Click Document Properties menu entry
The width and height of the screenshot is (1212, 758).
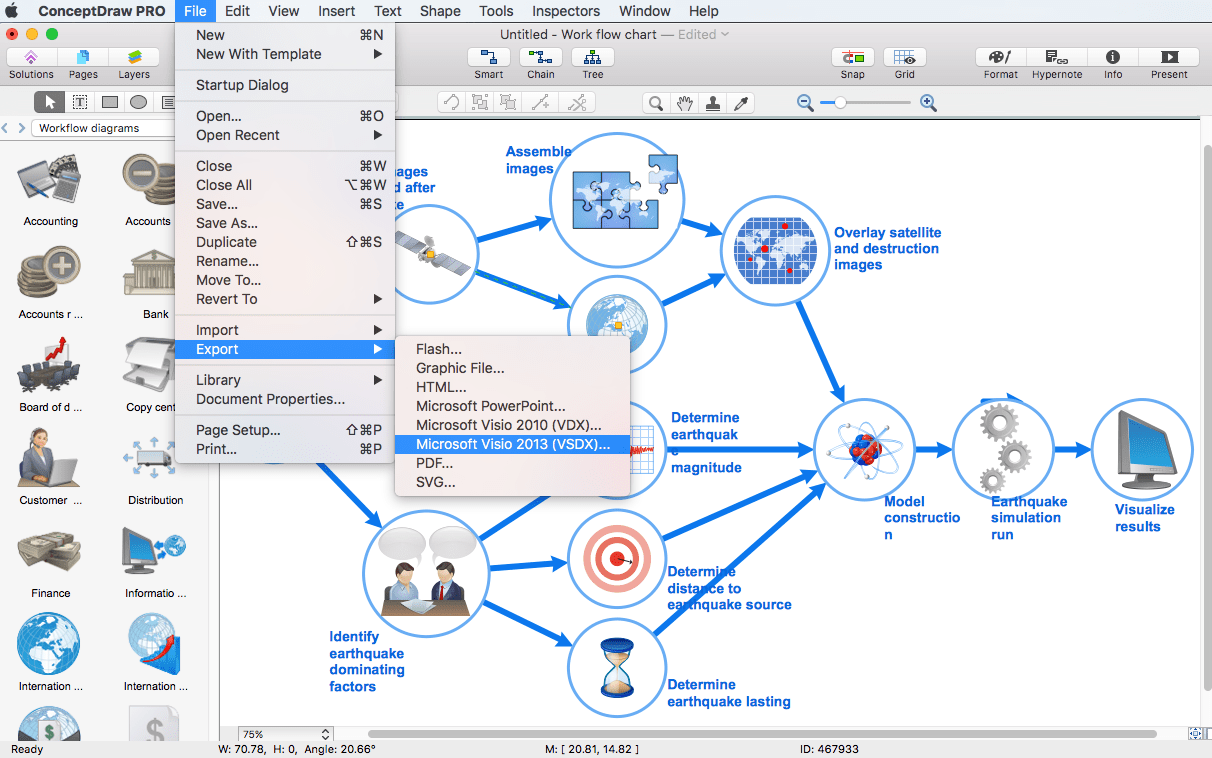pyautogui.click(x=285, y=399)
